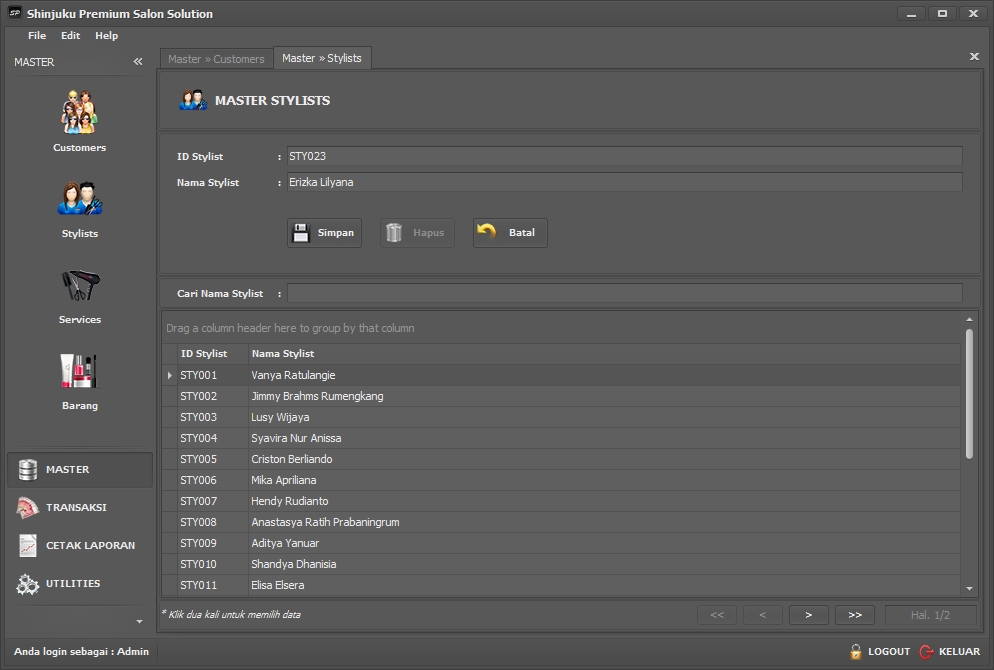Click the Cari Nama Stylist search field

(x=624, y=294)
